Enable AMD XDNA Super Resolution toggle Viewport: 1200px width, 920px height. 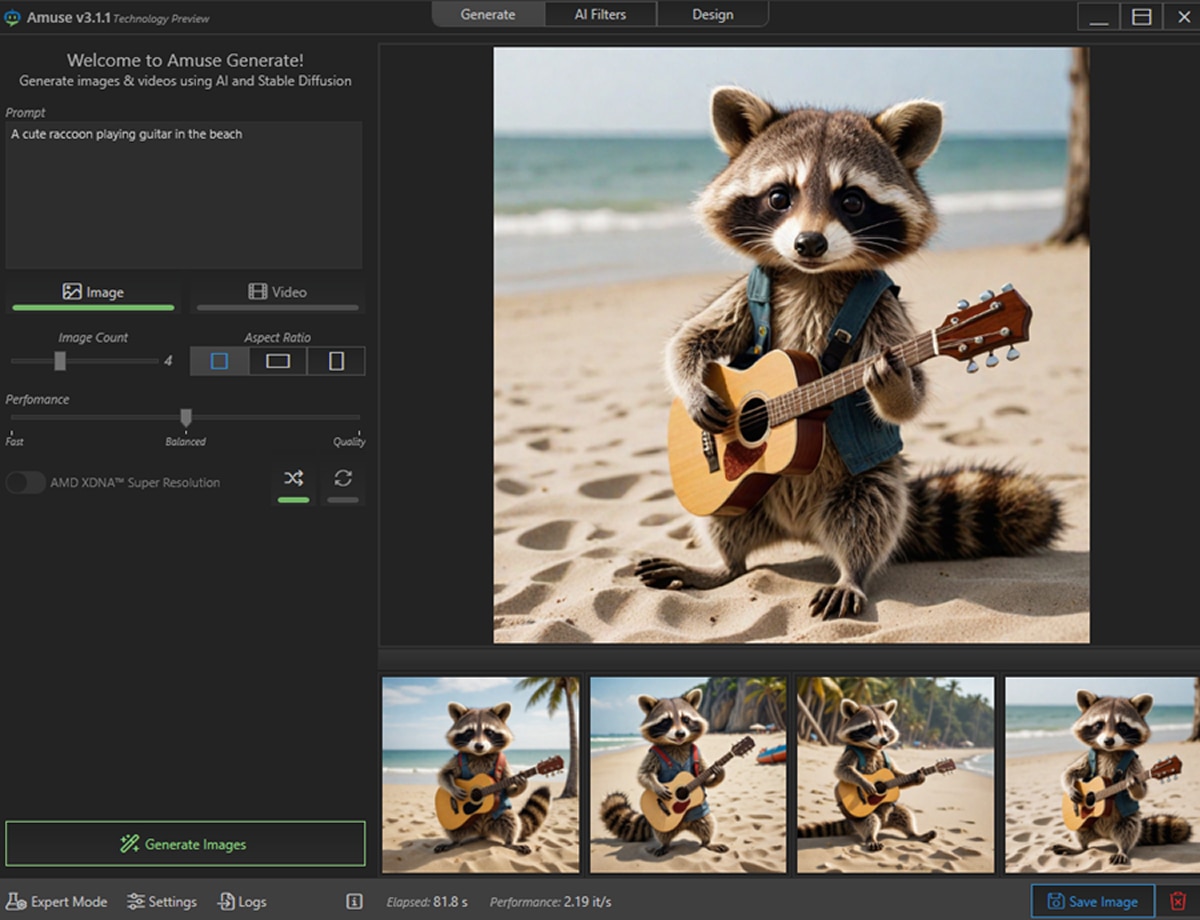coord(25,483)
